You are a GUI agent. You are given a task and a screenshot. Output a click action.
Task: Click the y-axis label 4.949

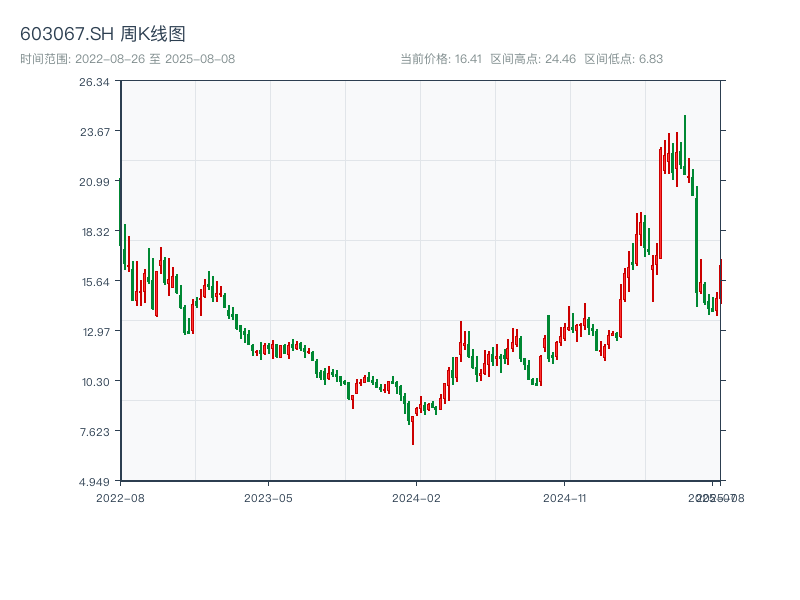point(94,482)
